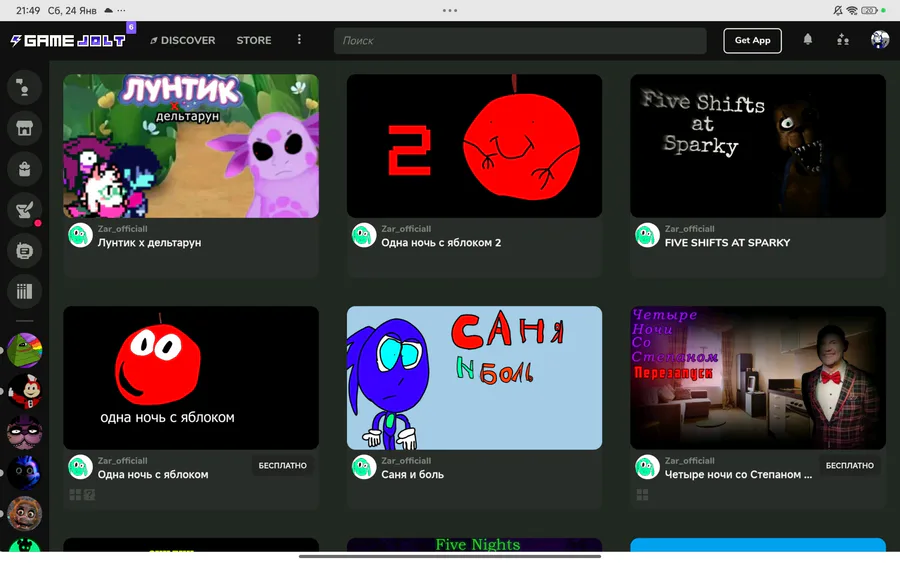The width and height of the screenshot is (900, 563).
Task: Open the sidebar game library icon
Action: pyautogui.click(x=24, y=292)
